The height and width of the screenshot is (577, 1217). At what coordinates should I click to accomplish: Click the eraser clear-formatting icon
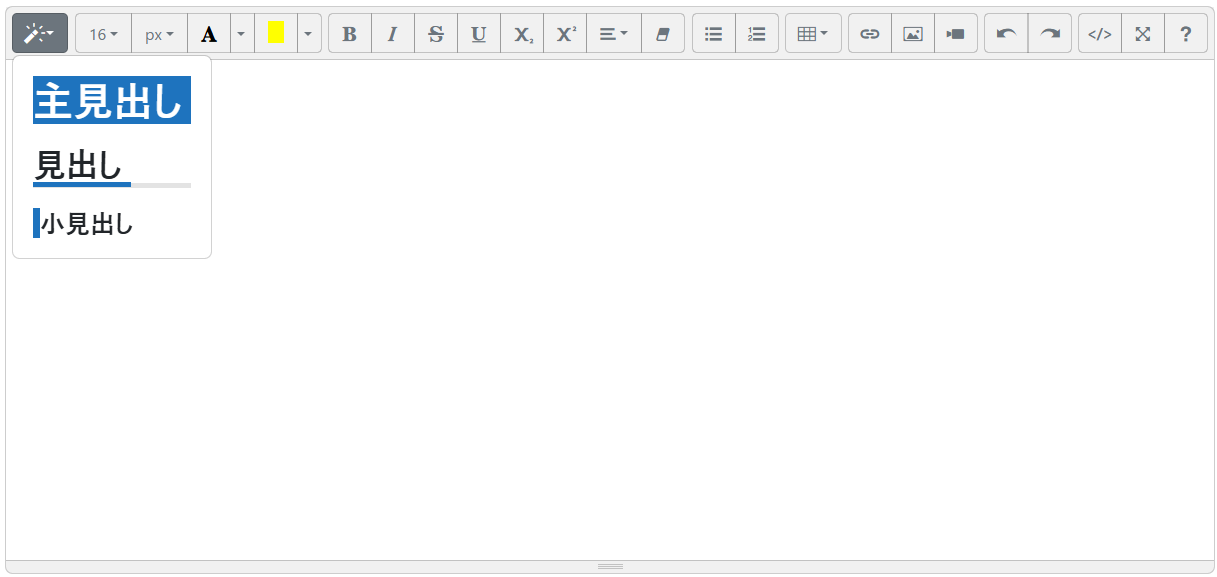click(x=662, y=34)
